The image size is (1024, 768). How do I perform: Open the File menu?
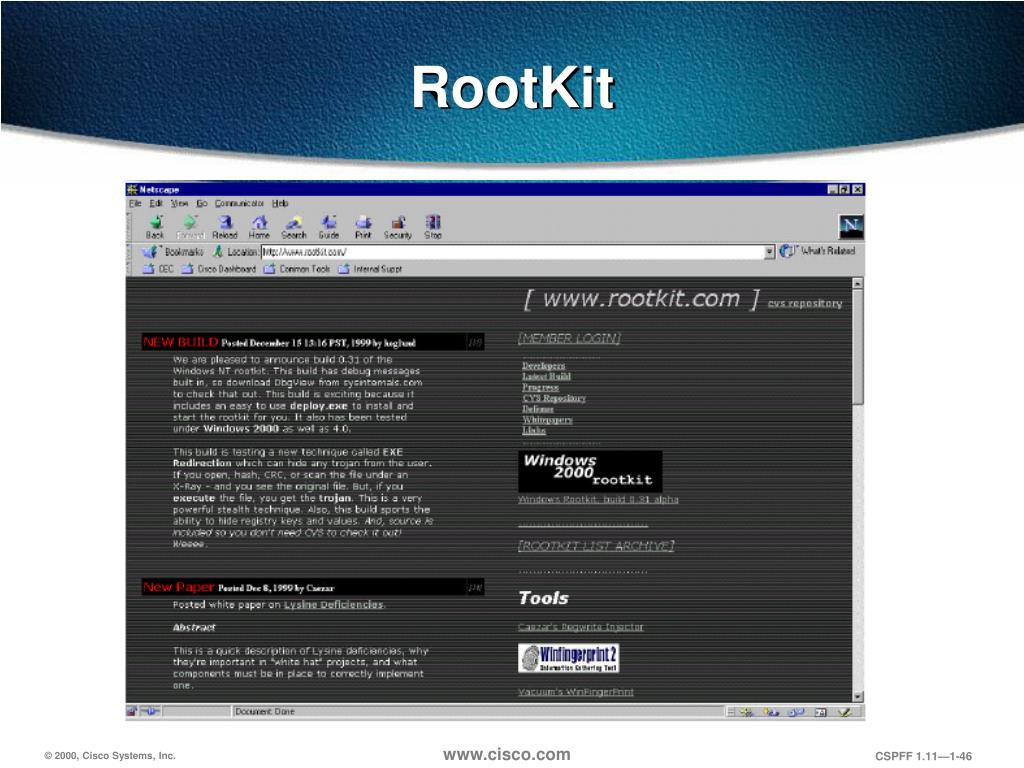pyautogui.click(x=135, y=204)
